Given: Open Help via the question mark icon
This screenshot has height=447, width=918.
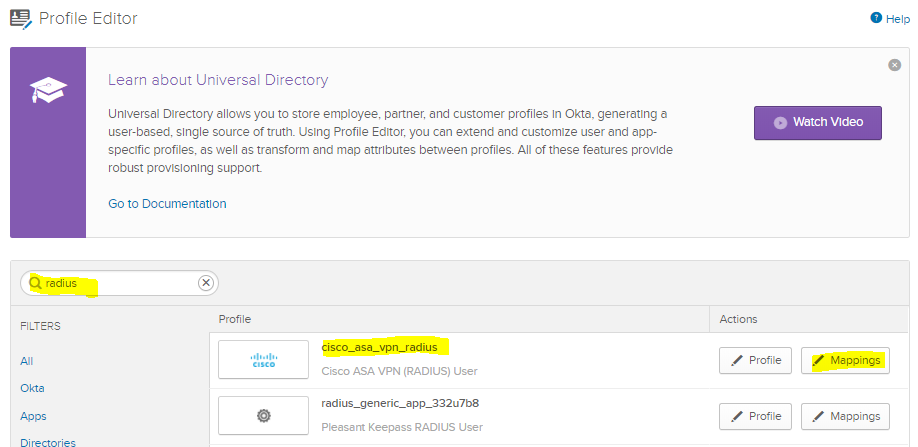Looking at the screenshot, I should tap(876, 18).
